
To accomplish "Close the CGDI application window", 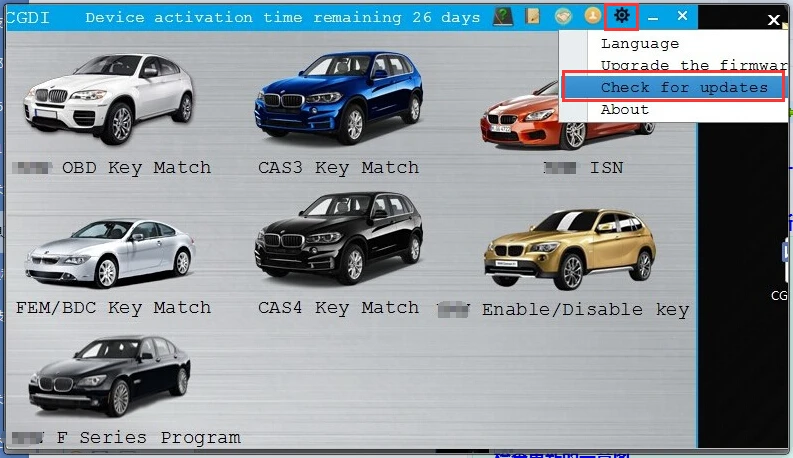I will 682,16.
